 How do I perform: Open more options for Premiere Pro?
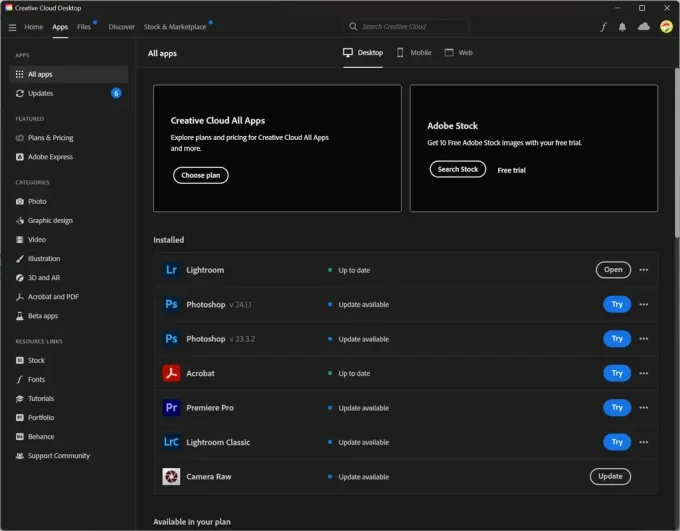point(643,408)
